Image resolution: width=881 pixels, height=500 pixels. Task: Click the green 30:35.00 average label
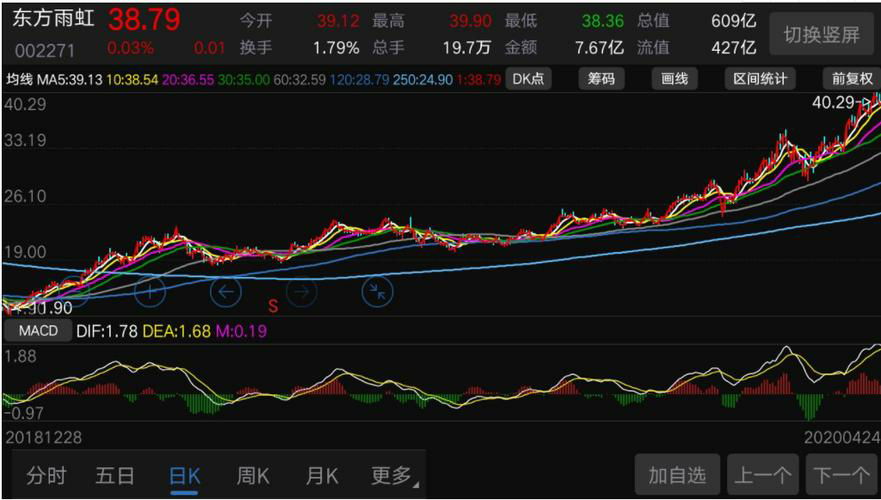point(244,80)
